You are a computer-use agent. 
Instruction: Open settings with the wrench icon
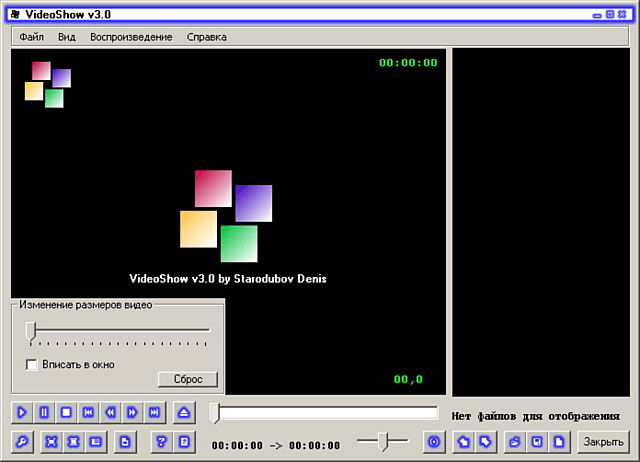click(x=22, y=441)
